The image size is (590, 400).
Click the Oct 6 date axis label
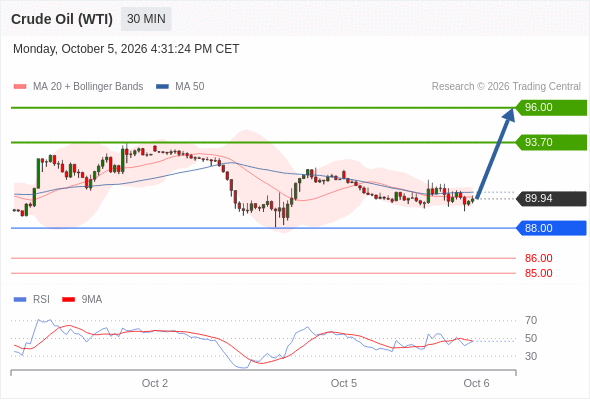pos(476,383)
